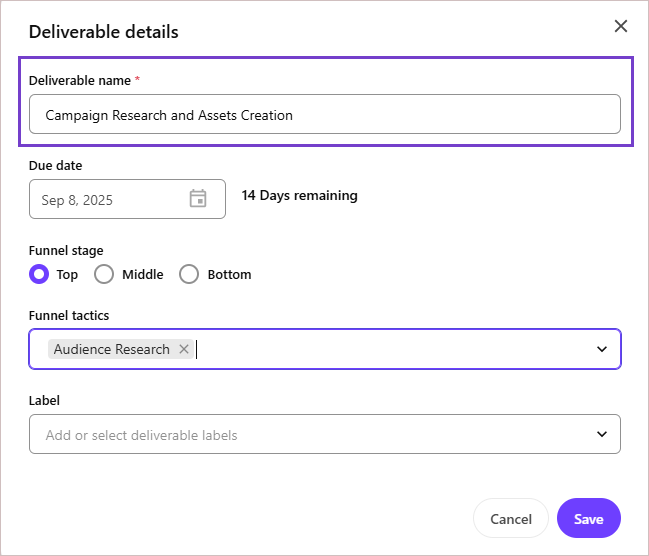Click the Due date label
649x556 pixels.
(x=55, y=166)
